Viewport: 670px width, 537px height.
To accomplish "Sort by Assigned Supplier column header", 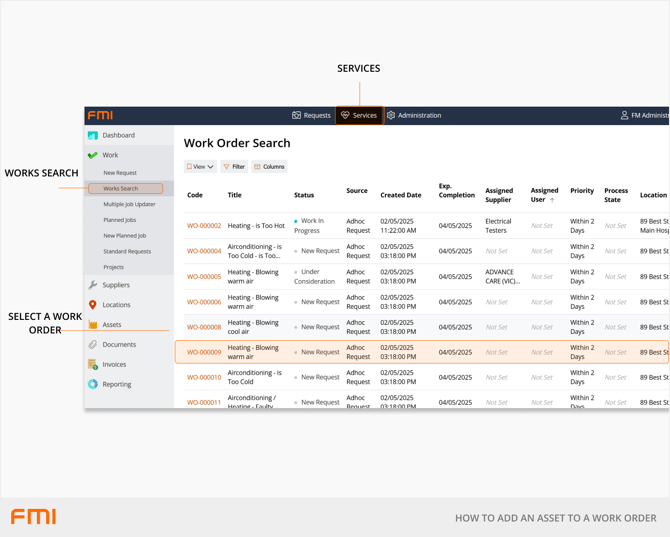I will pyautogui.click(x=499, y=195).
